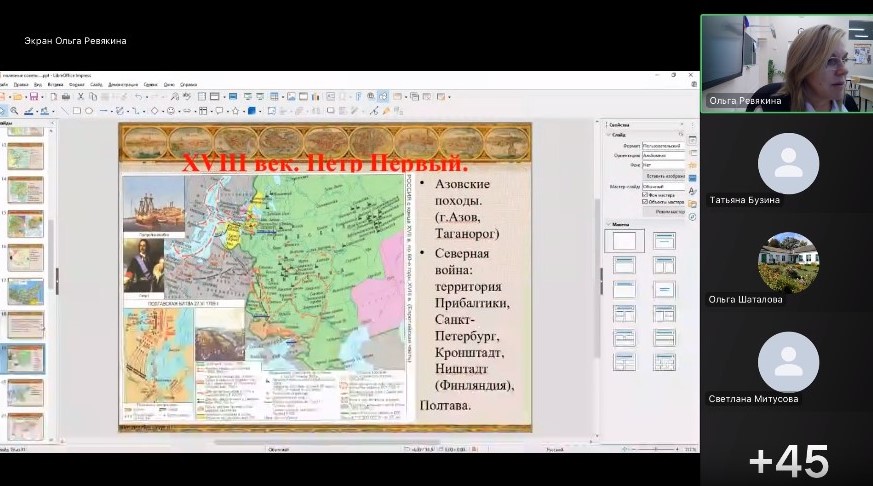Screen dimensions: 873x486
Task: Open sidebar Styles deck icon
Action: [692, 190]
